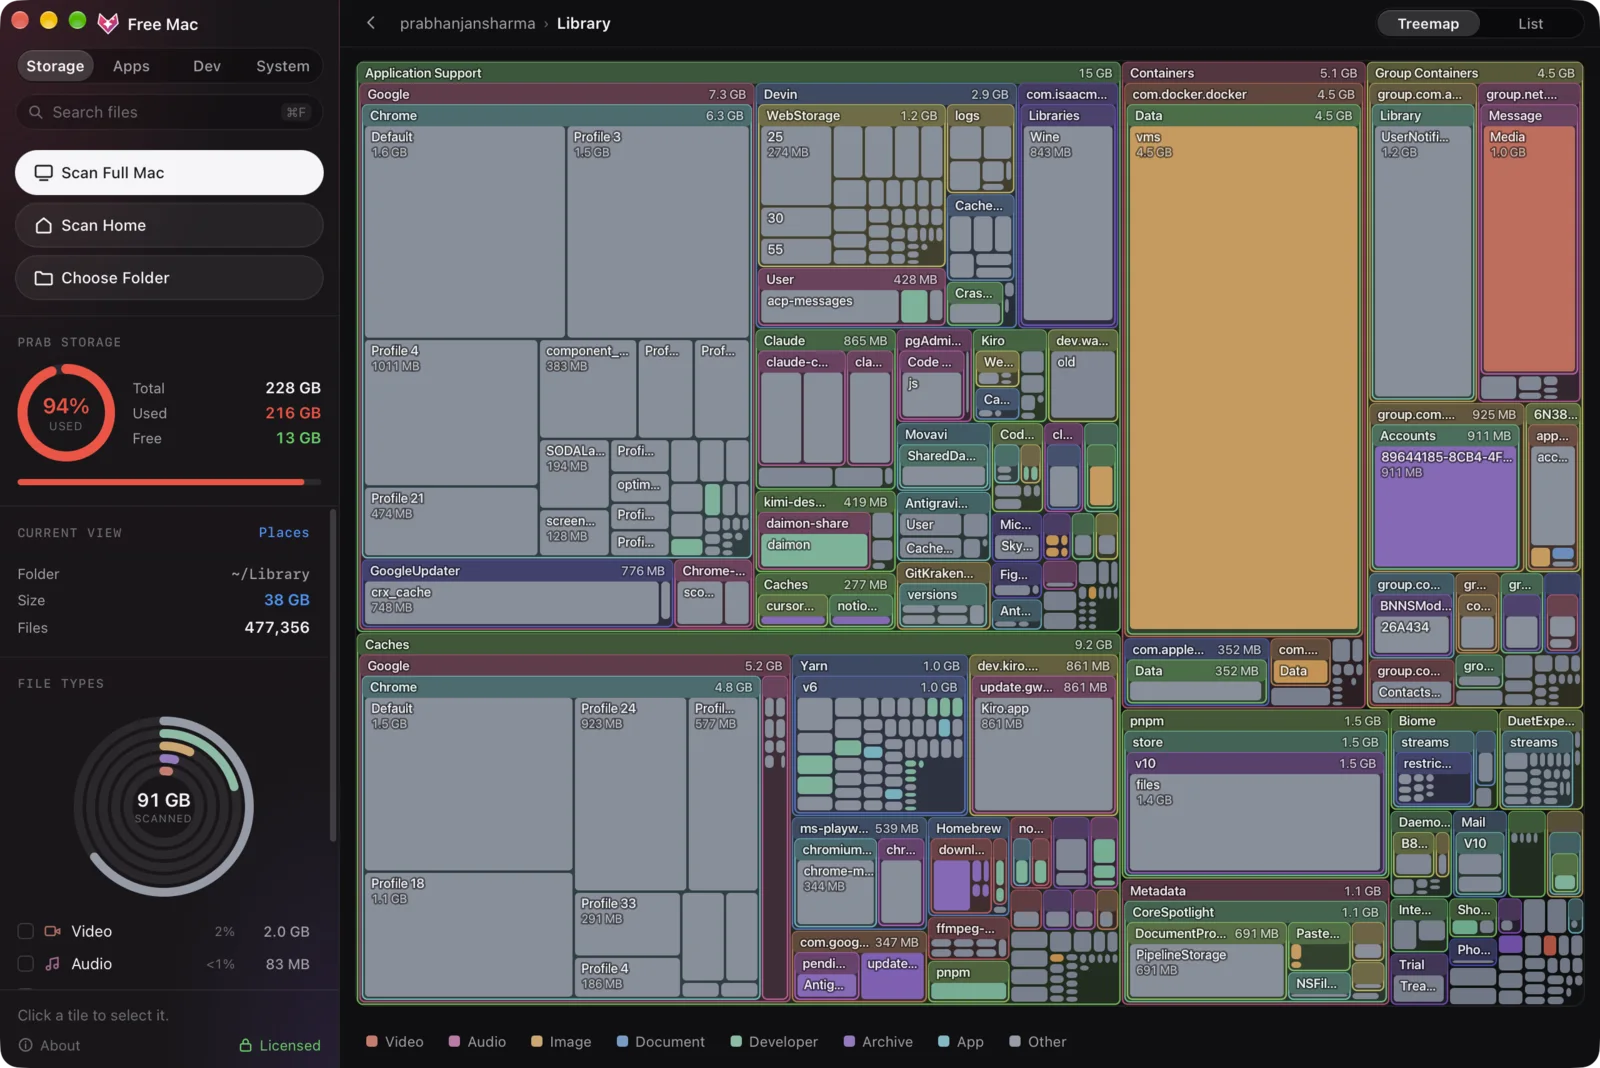Click Scan Full Mac button
The image size is (1600, 1068).
coord(169,173)
